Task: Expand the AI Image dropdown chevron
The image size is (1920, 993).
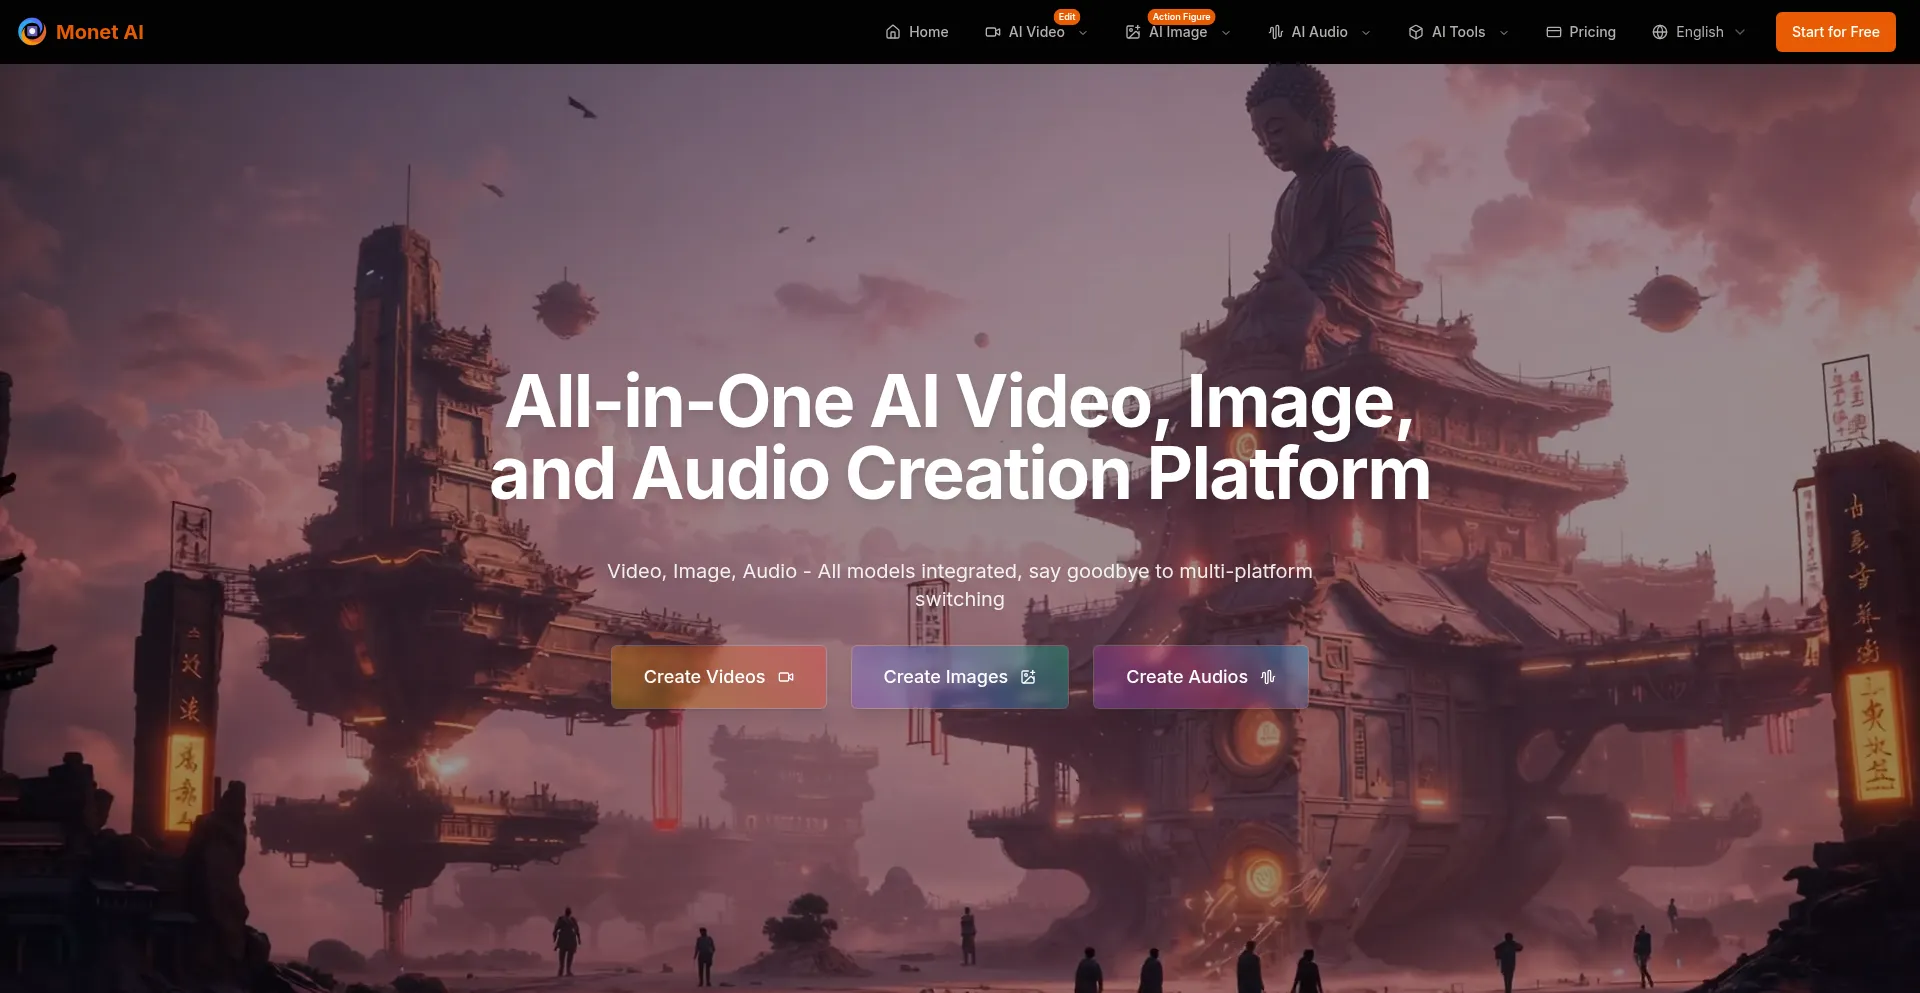Action: [x=1226, y=33]
